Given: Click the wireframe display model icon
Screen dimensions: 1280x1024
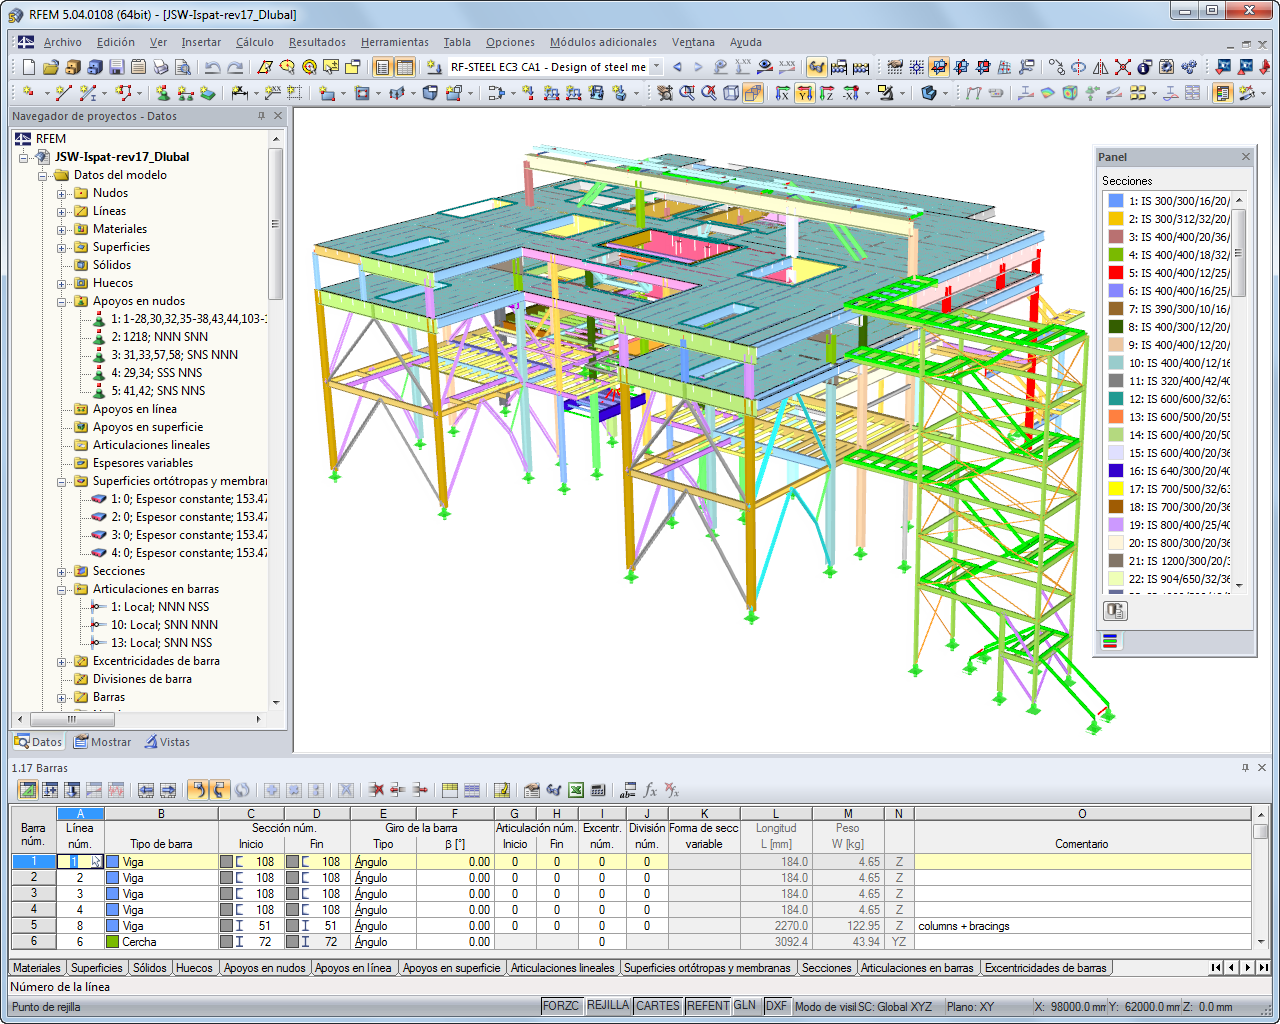Looking at the screenshot, I should pos(731,93).
